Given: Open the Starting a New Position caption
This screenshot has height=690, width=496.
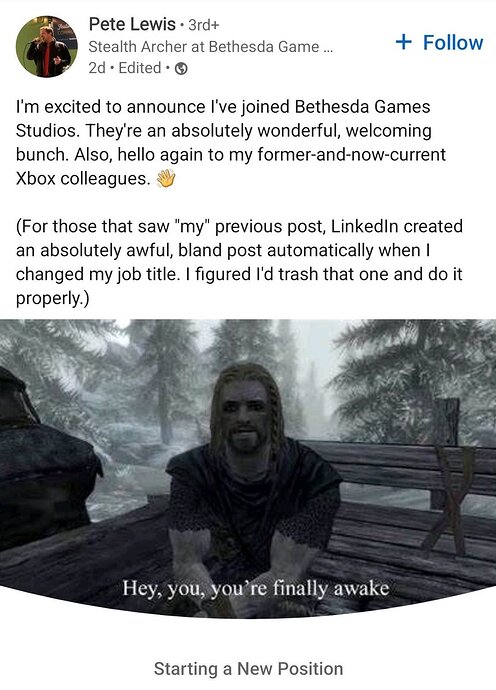Looking at the screenshot, I should click(x=248, y=669).
